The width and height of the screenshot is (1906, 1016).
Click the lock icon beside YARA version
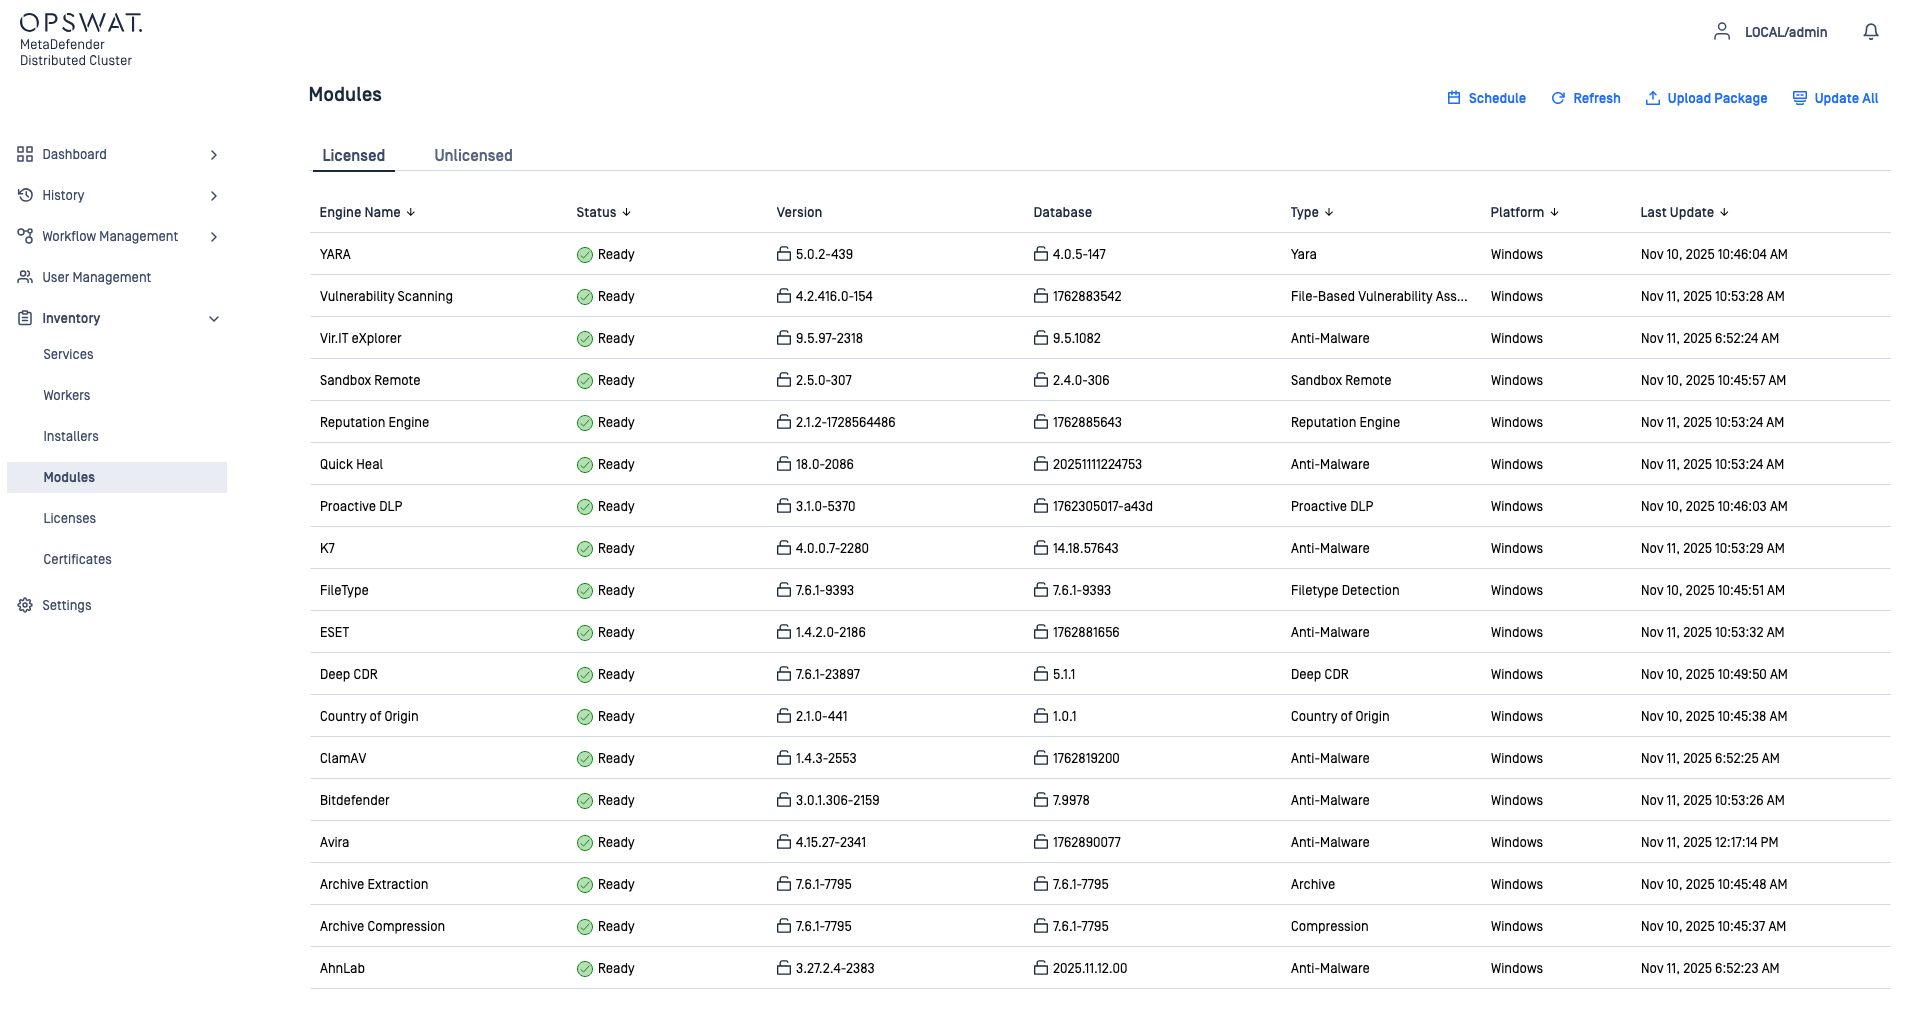[x=784, y=254]
